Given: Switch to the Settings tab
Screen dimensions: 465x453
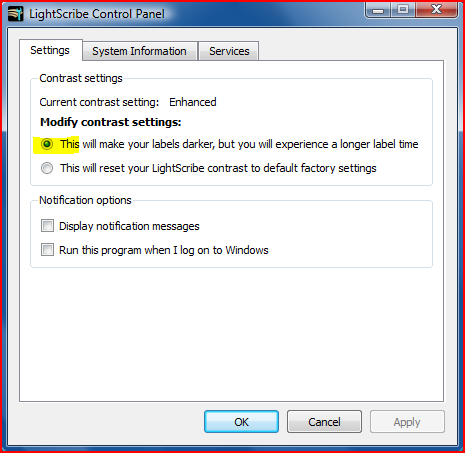Looking at the screenshot, I should point(50,50).
